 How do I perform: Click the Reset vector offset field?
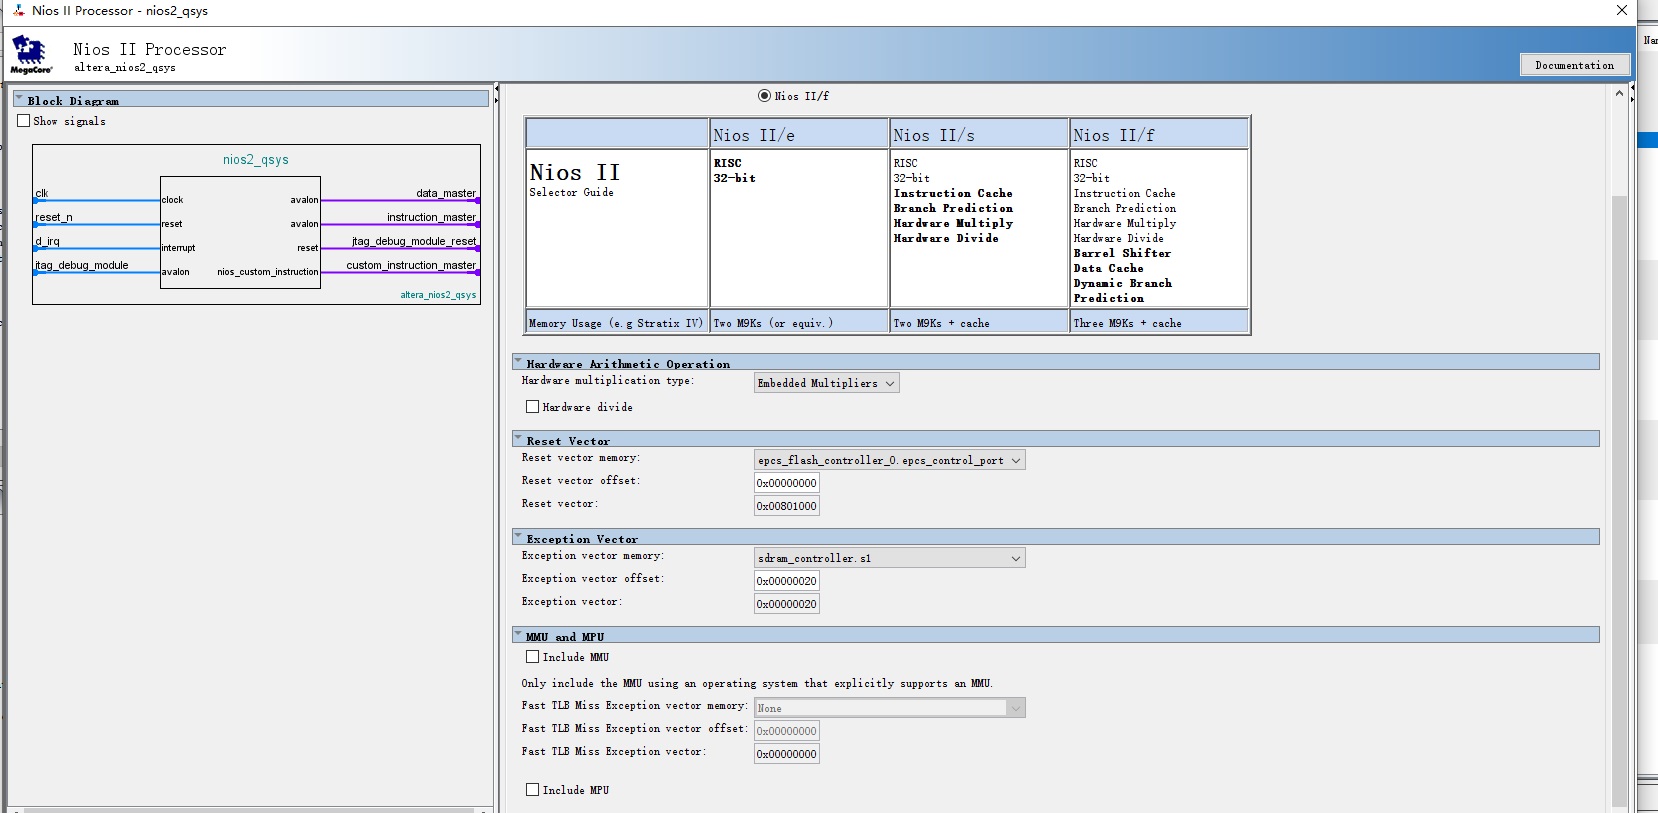point(787,483)
